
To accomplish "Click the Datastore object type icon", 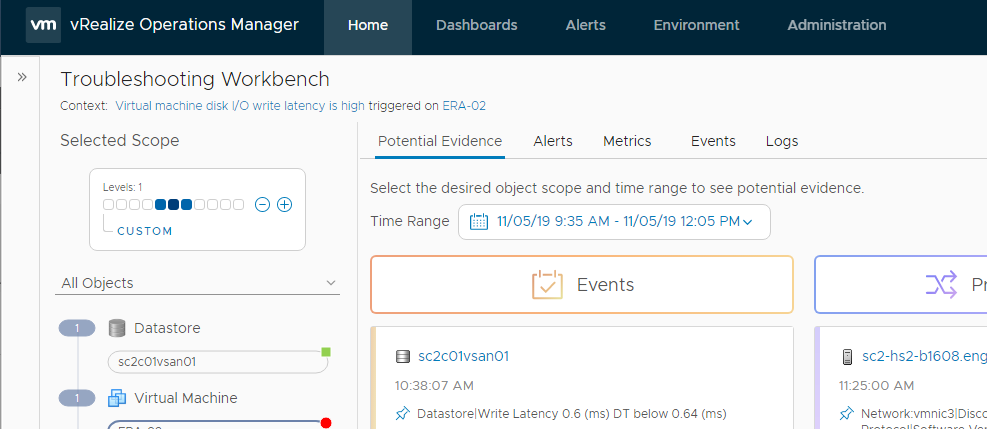I will [x=117, y=328].
